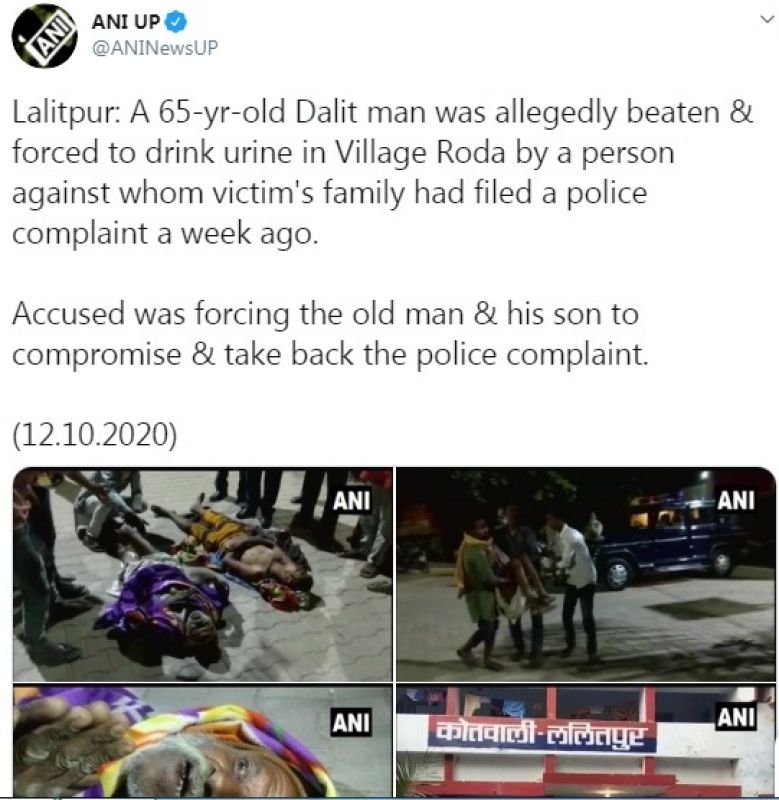Click ANI watermark on jeep photo
The image size is (779, 800).
coord(735,501)
